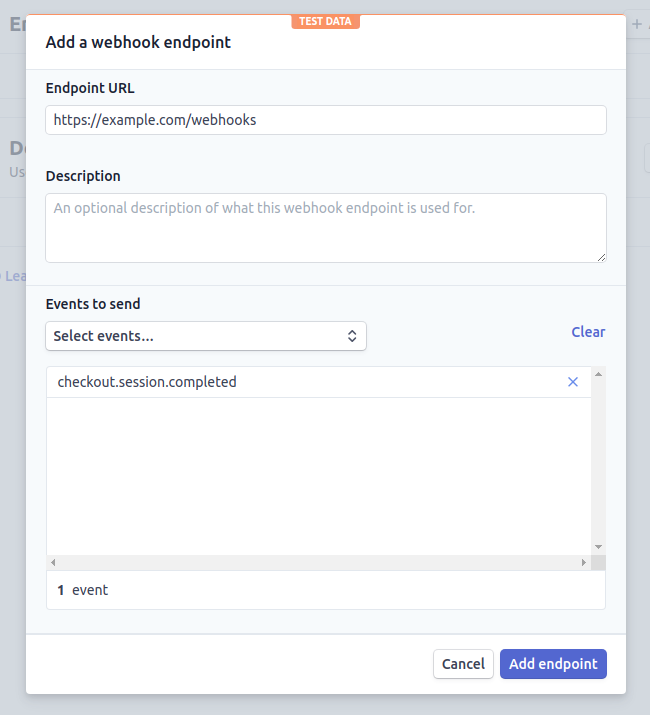Click the Endpoint URL label
Viewport: 650px width, 715px height.
pos(90,88)
